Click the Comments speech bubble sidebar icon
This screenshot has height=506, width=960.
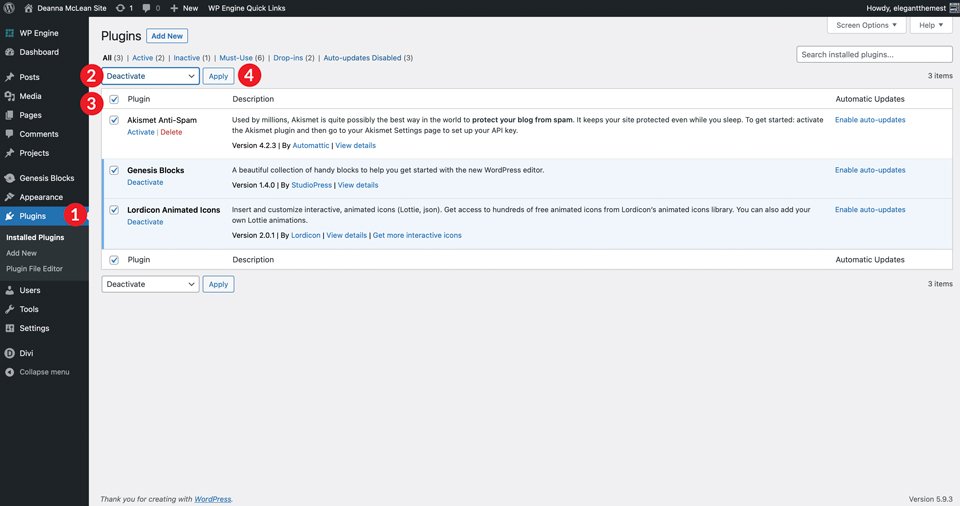click(9, 134)
